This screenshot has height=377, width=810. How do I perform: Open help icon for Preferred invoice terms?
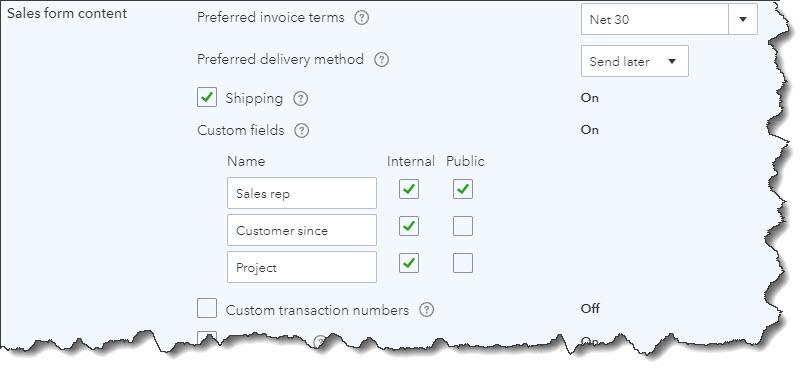(x=362, y=18)
